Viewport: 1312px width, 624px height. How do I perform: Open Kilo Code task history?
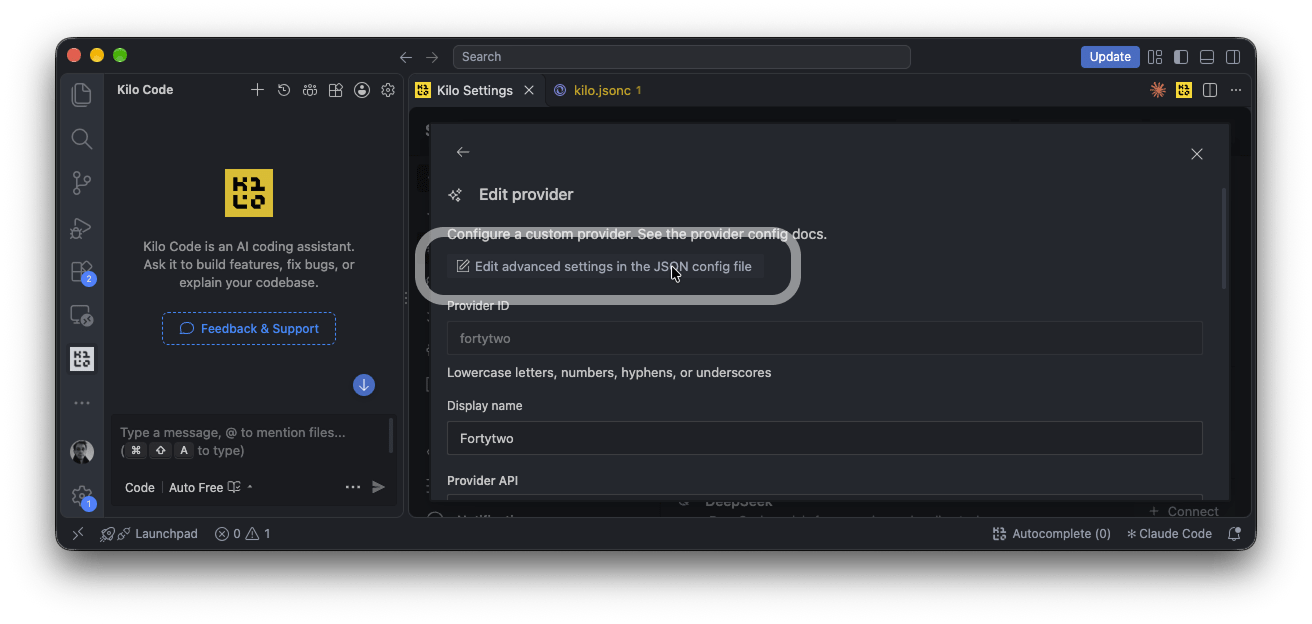coord(284,90)
